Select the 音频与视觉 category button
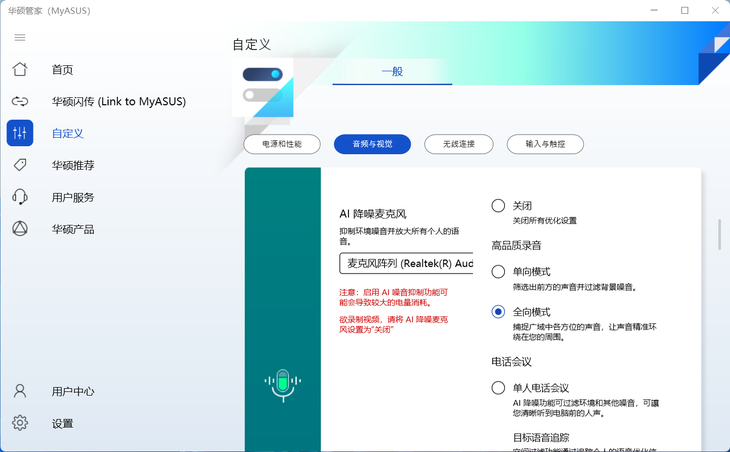Viewport: 730px width, 452px height. click(x=372, y=144)
